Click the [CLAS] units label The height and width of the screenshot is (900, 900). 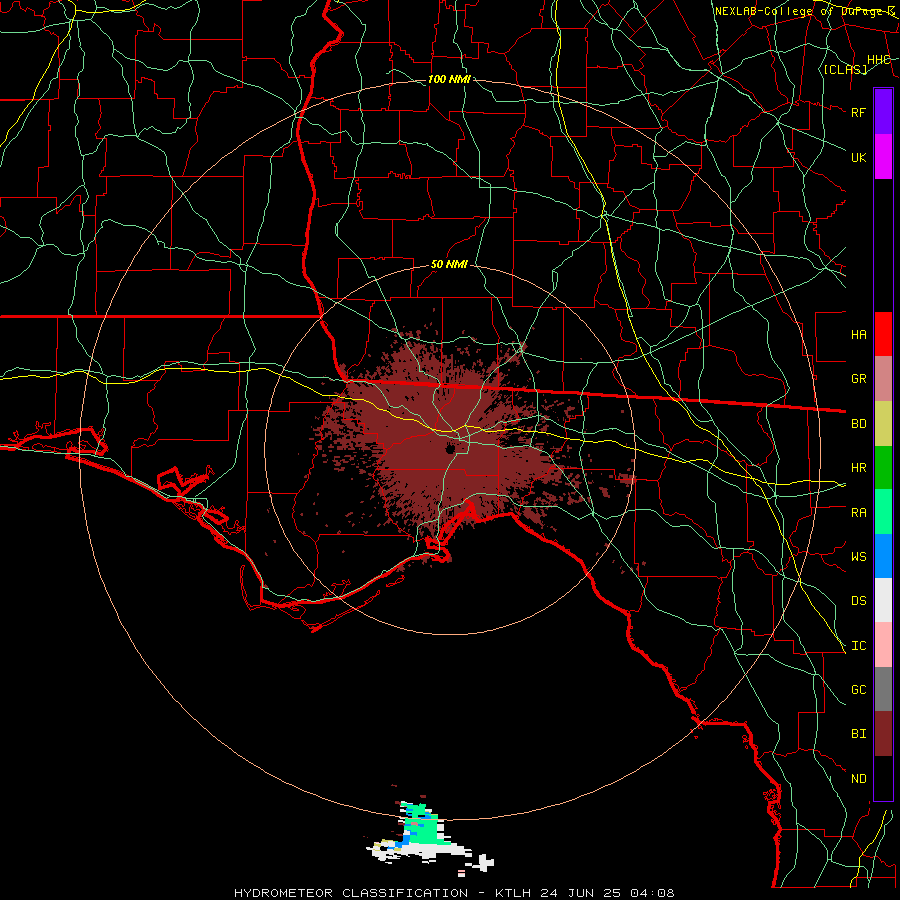845,69
